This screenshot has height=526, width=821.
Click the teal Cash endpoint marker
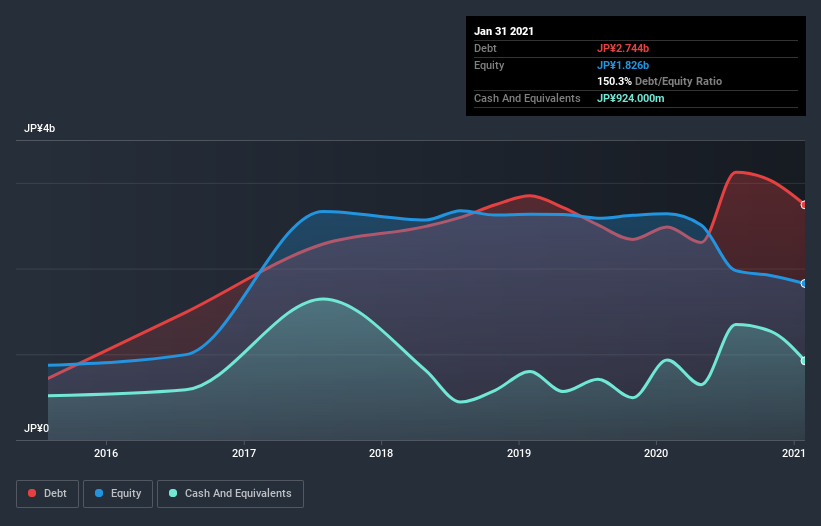click(x=804, y=361)
